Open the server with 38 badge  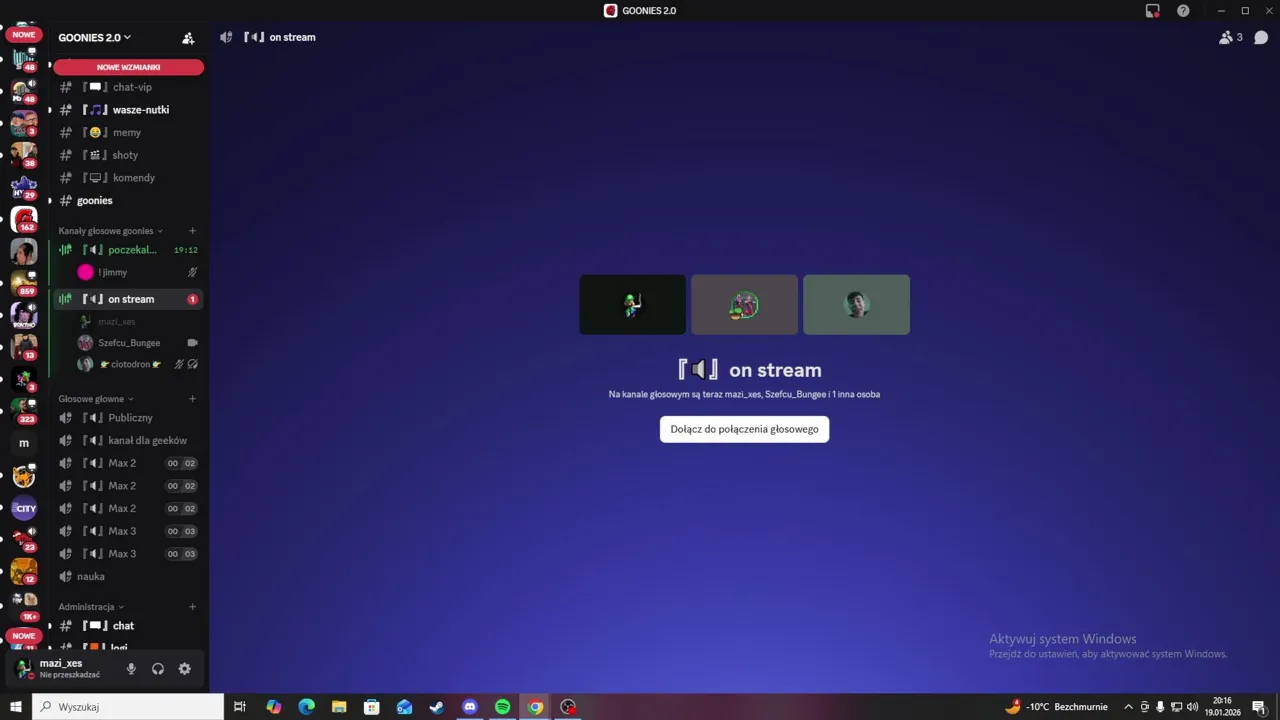(x=24, y=155)
